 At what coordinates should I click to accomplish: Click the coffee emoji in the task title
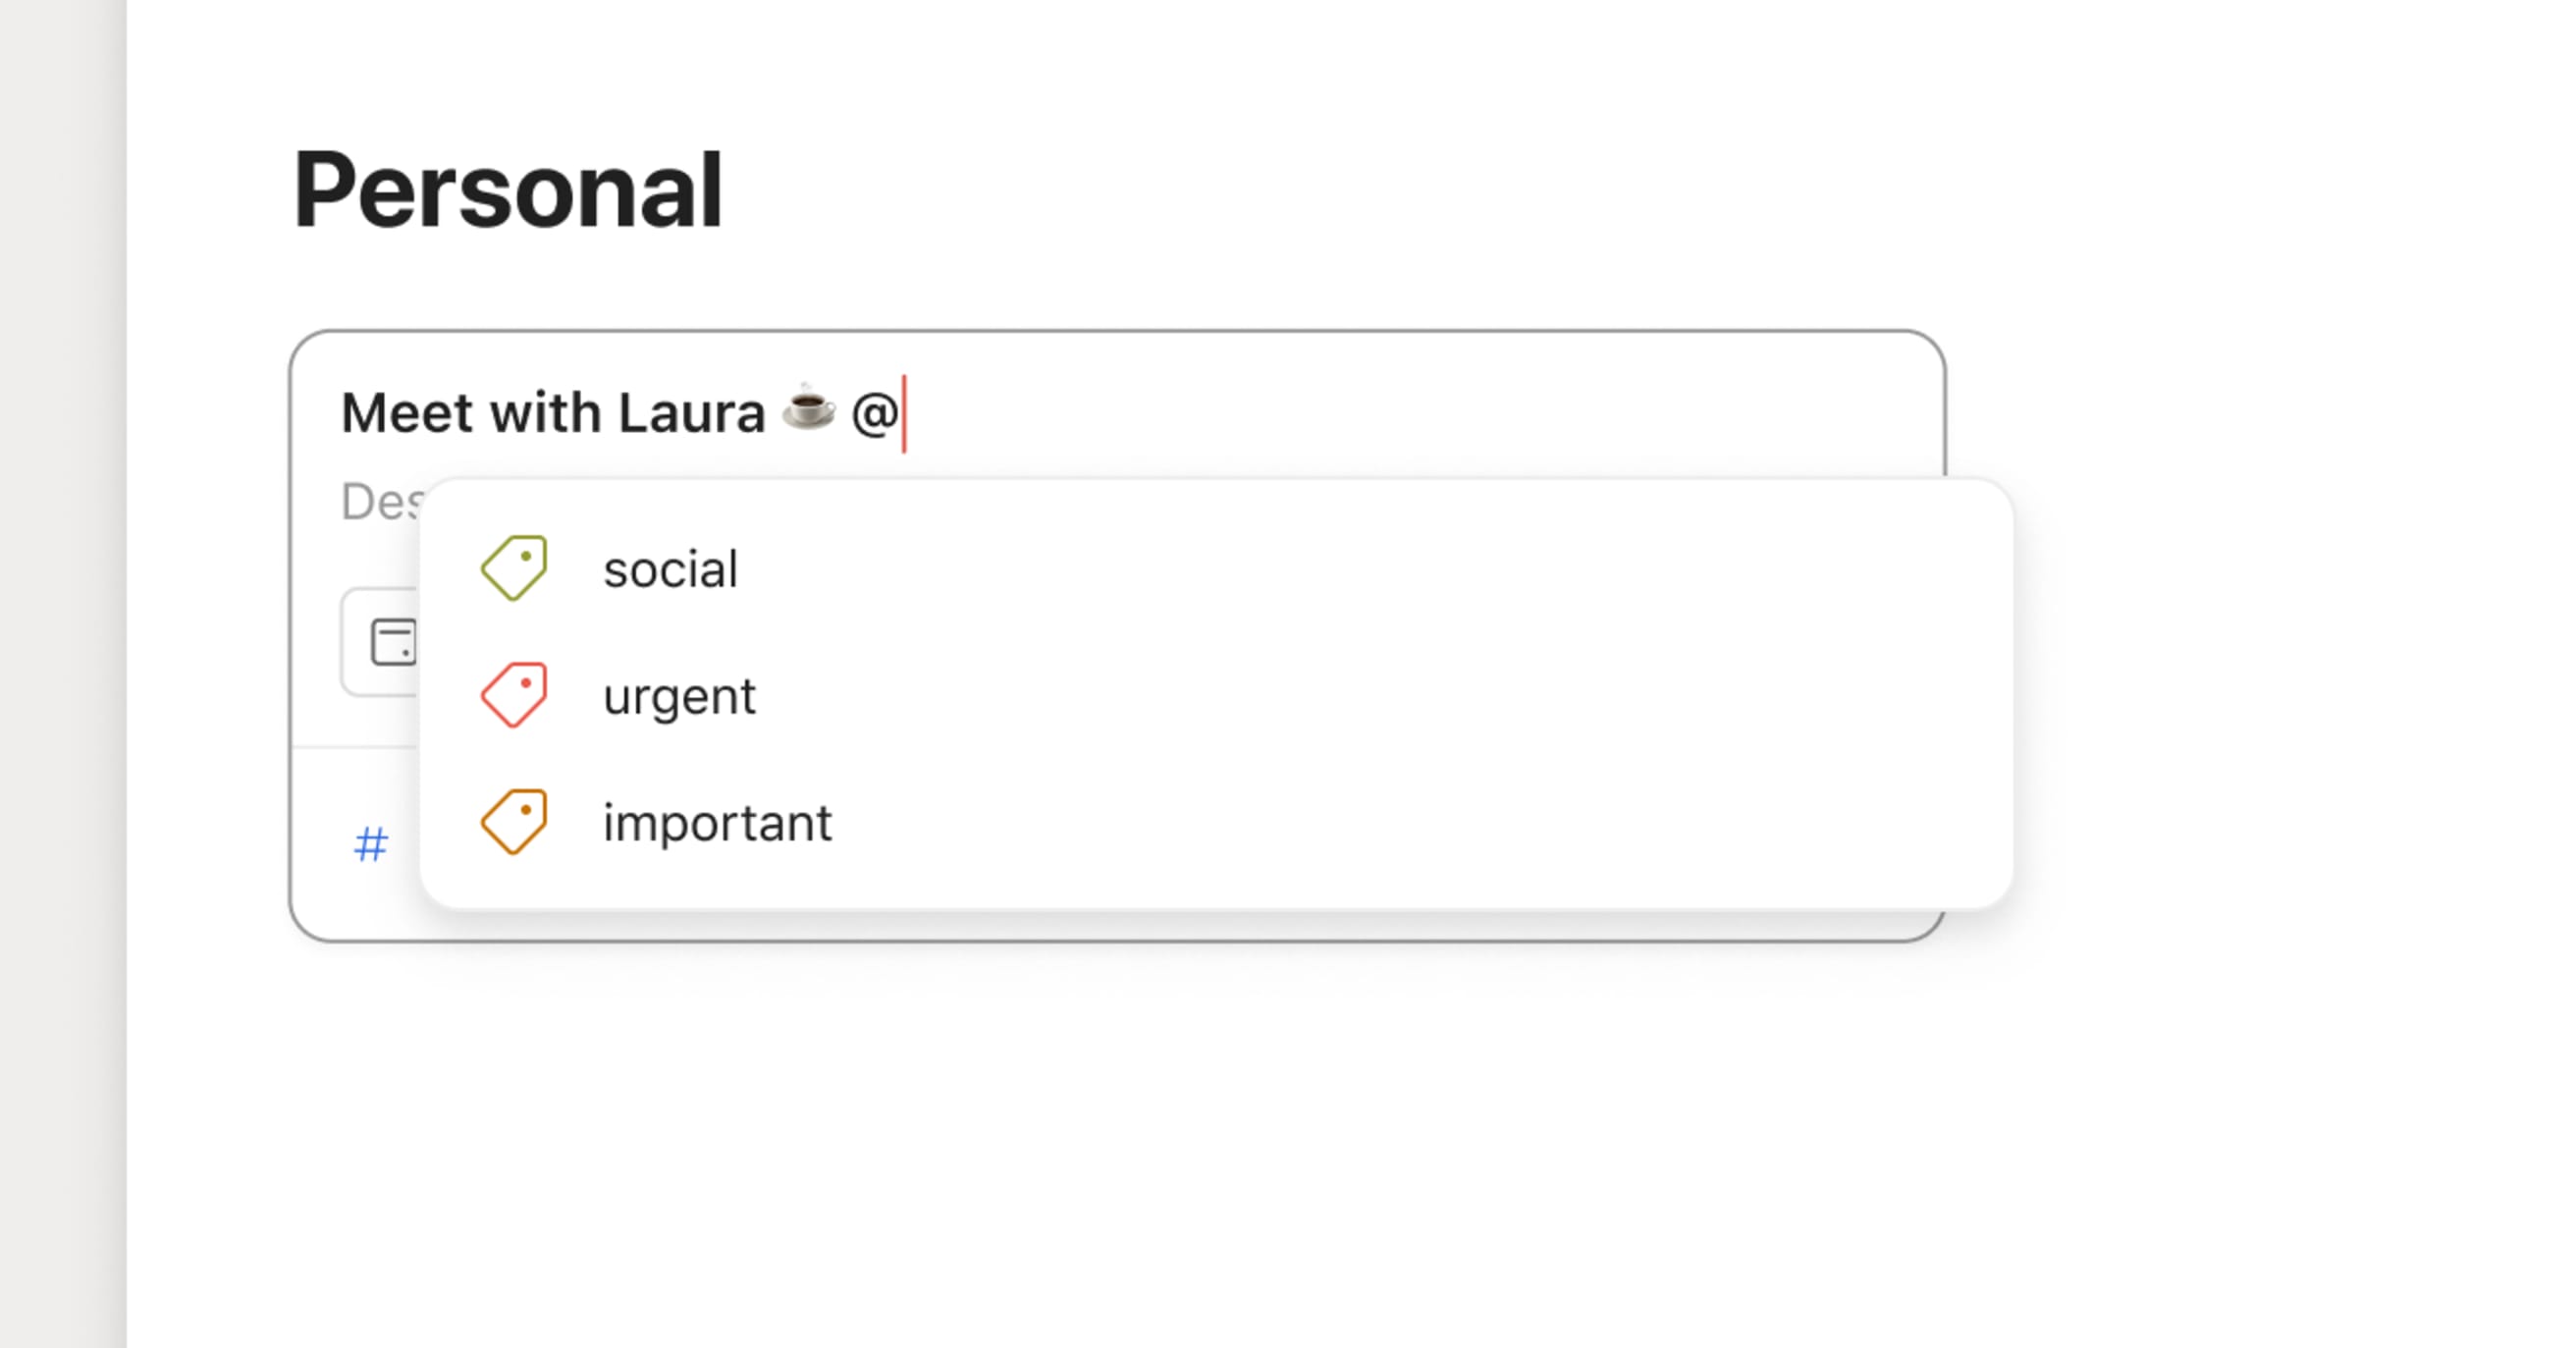point(806,410)
